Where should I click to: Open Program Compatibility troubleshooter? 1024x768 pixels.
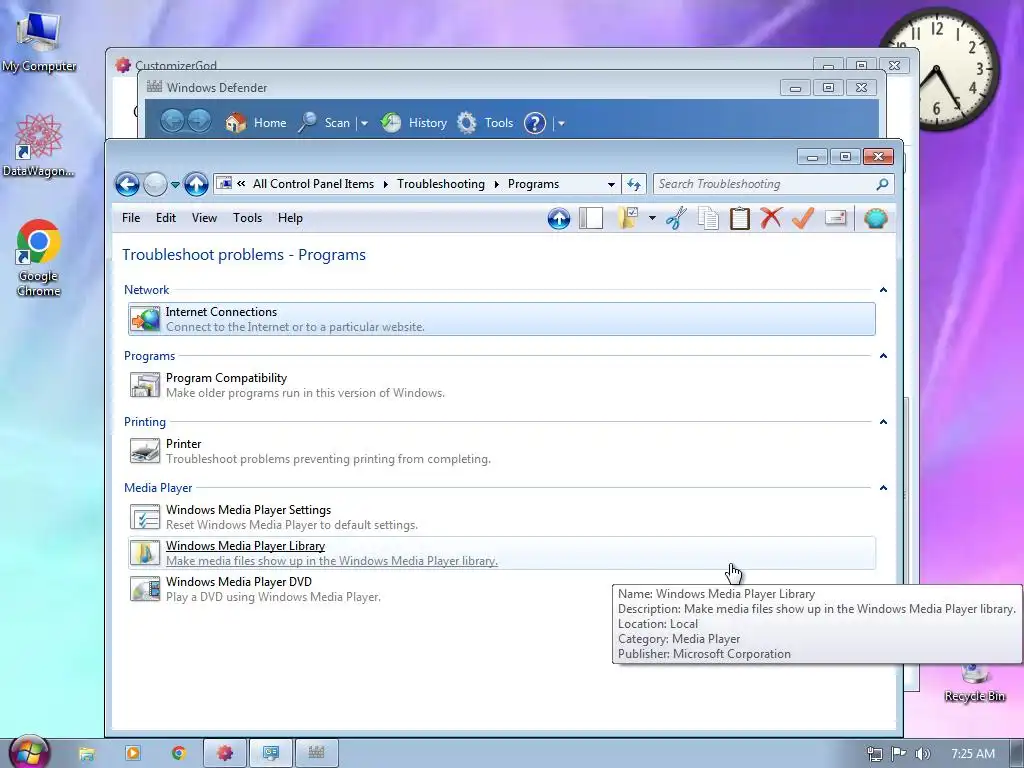pyautogui.click(x=502, y=385)
